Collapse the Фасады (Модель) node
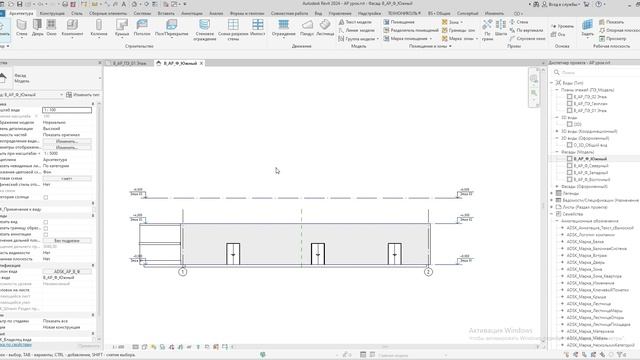640x360 pixels. pos(557,152)
